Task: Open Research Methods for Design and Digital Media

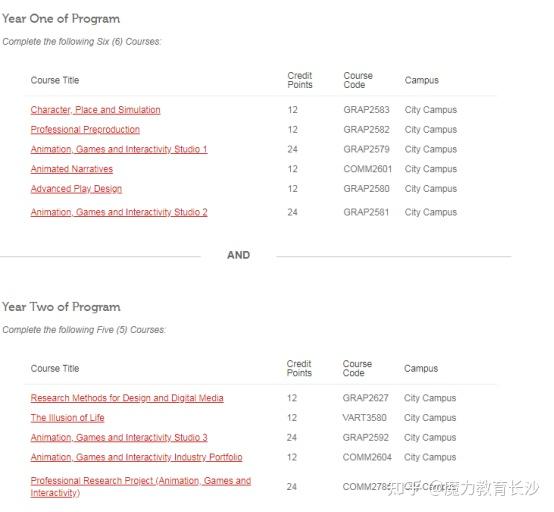Action: pos(127,398)
